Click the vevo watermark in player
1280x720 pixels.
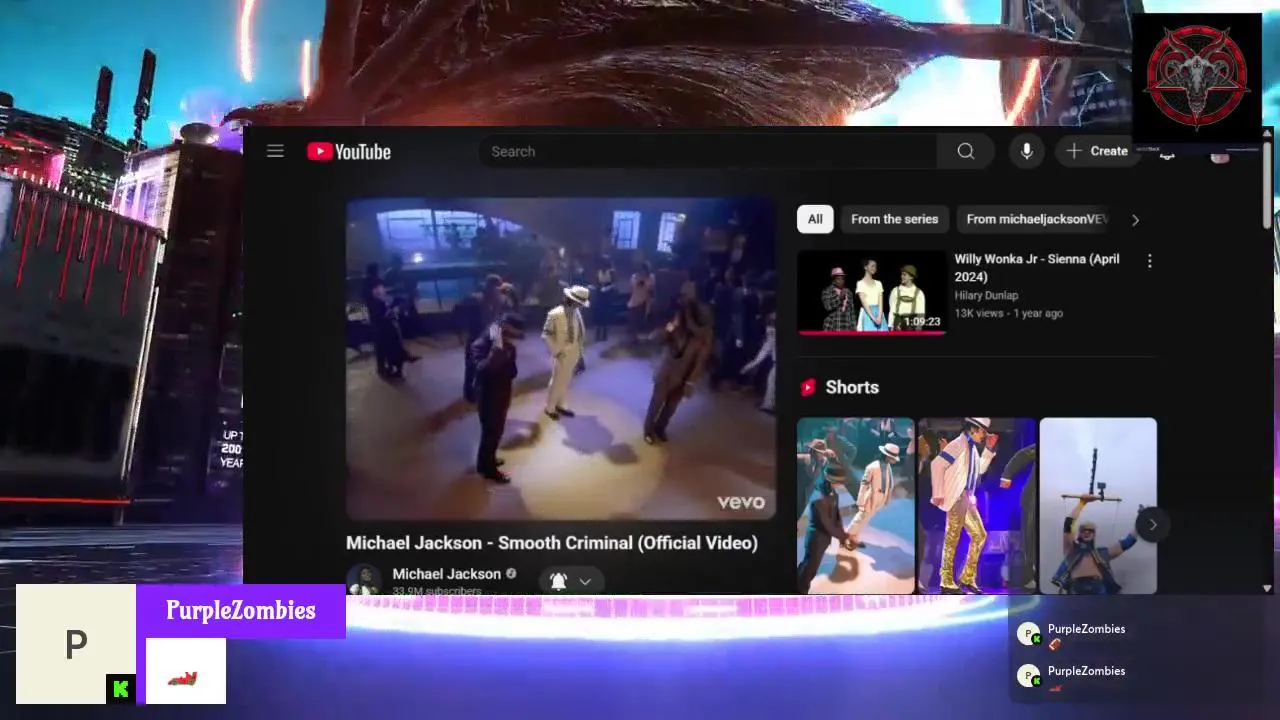740,502
